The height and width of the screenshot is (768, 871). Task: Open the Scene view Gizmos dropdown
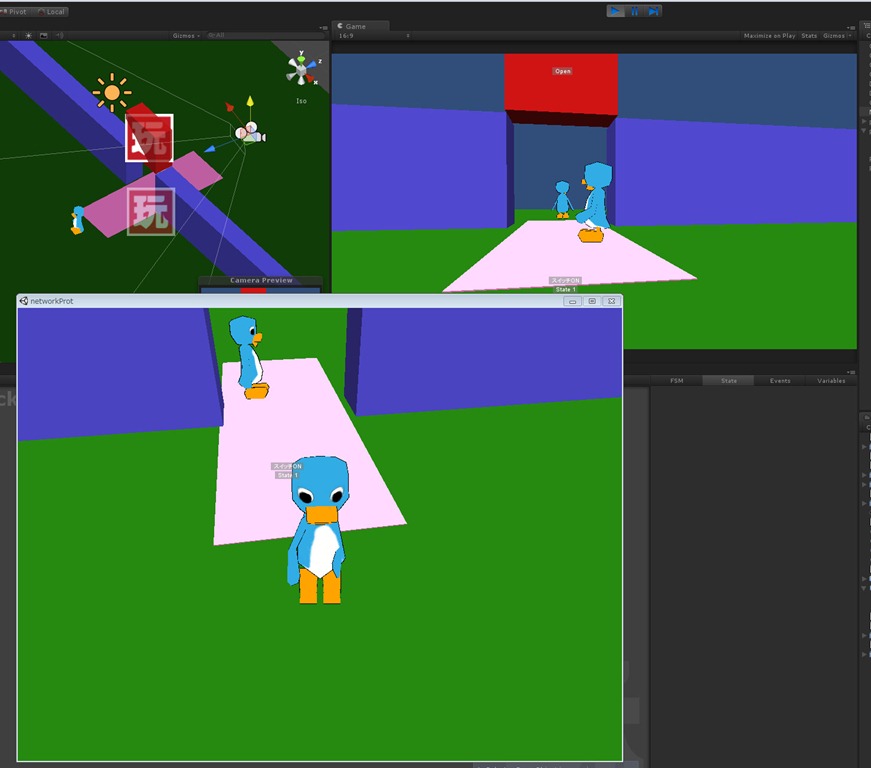coord(186,35)
